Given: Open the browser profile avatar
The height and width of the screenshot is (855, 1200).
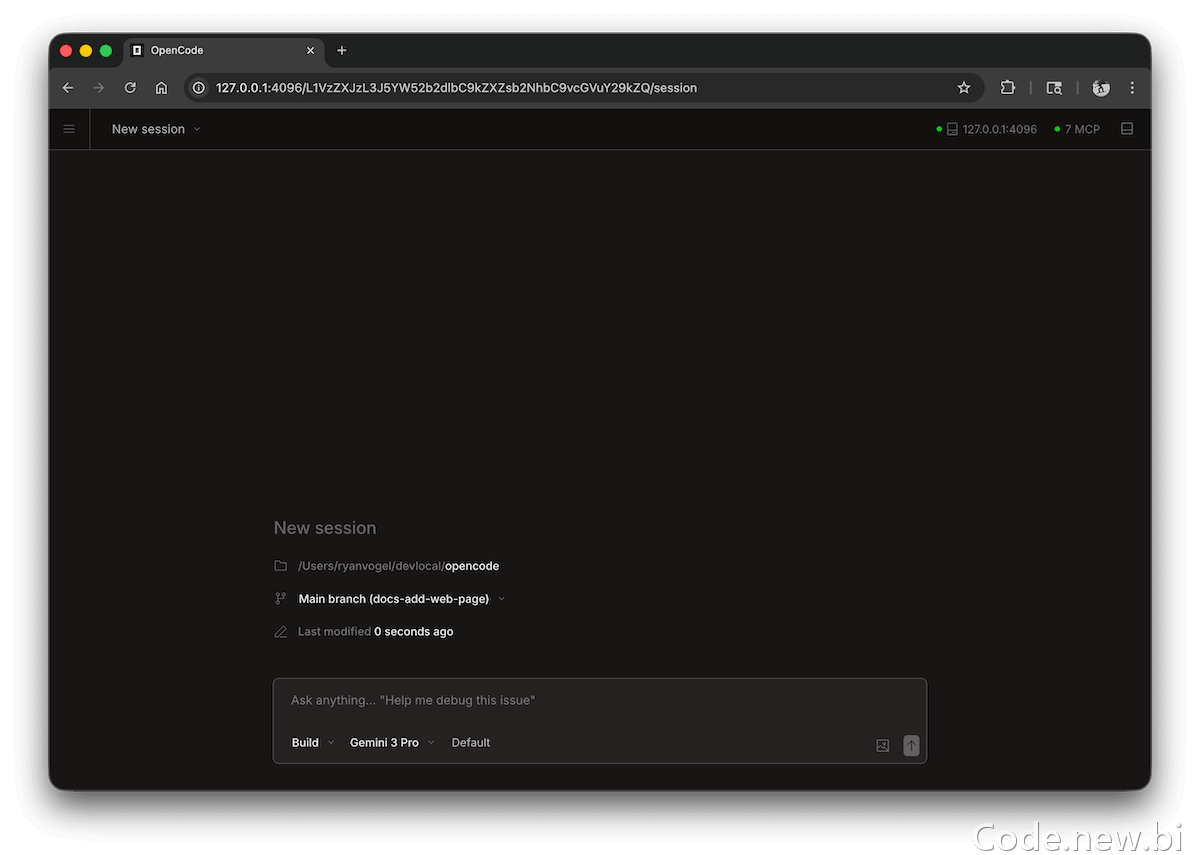Looking at the screenshot, I should pos(1101,88).
